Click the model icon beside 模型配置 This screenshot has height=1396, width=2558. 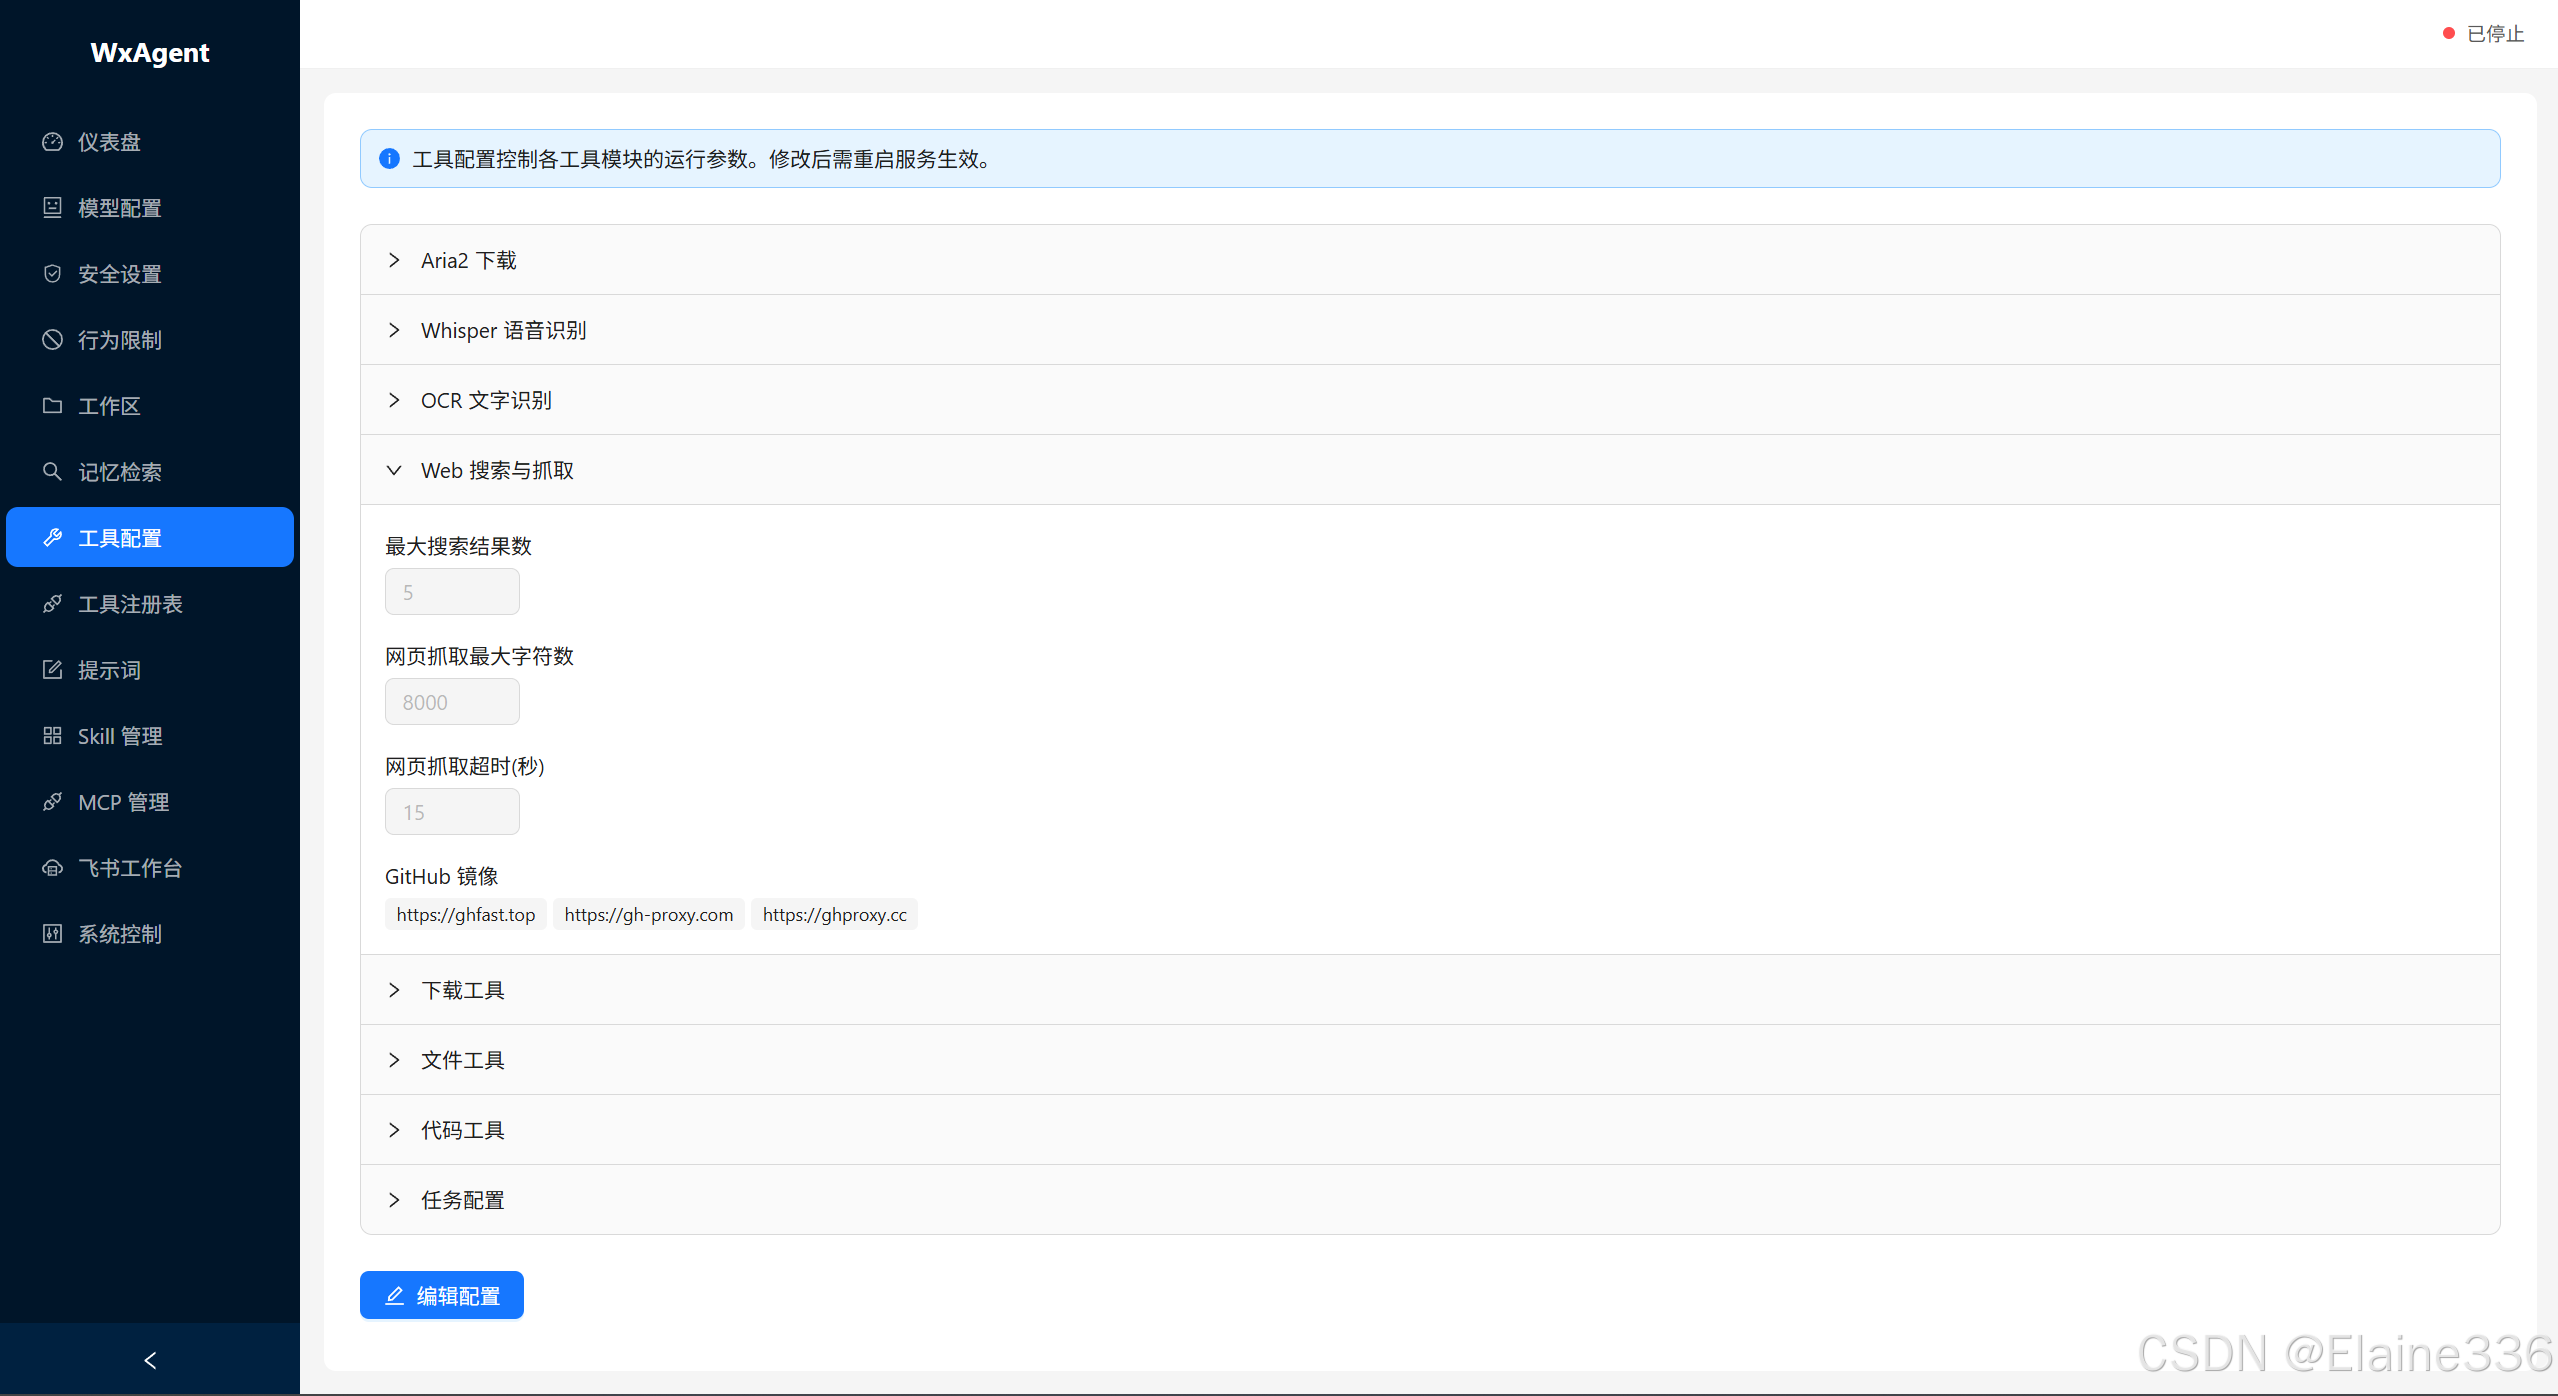53,208
